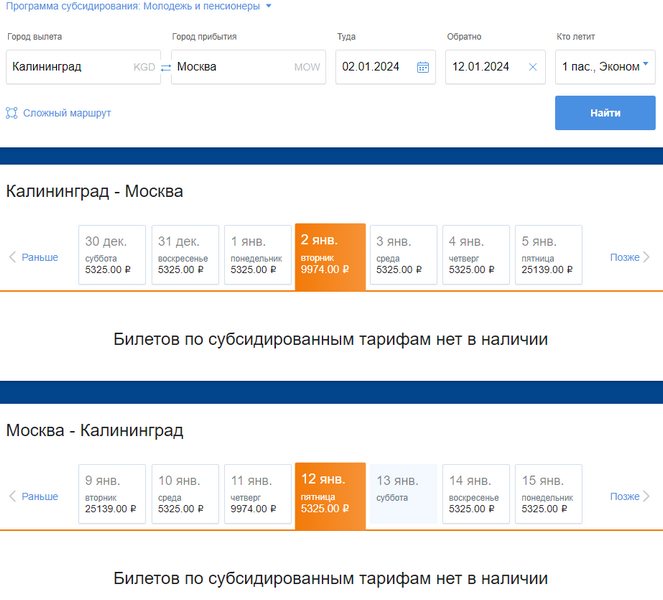
Task: Click the KGD airport code
Action: [144, 67]
